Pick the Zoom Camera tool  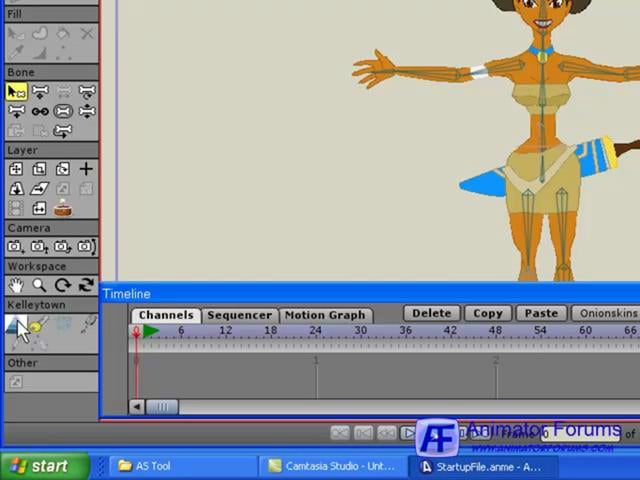pos(39,247)
